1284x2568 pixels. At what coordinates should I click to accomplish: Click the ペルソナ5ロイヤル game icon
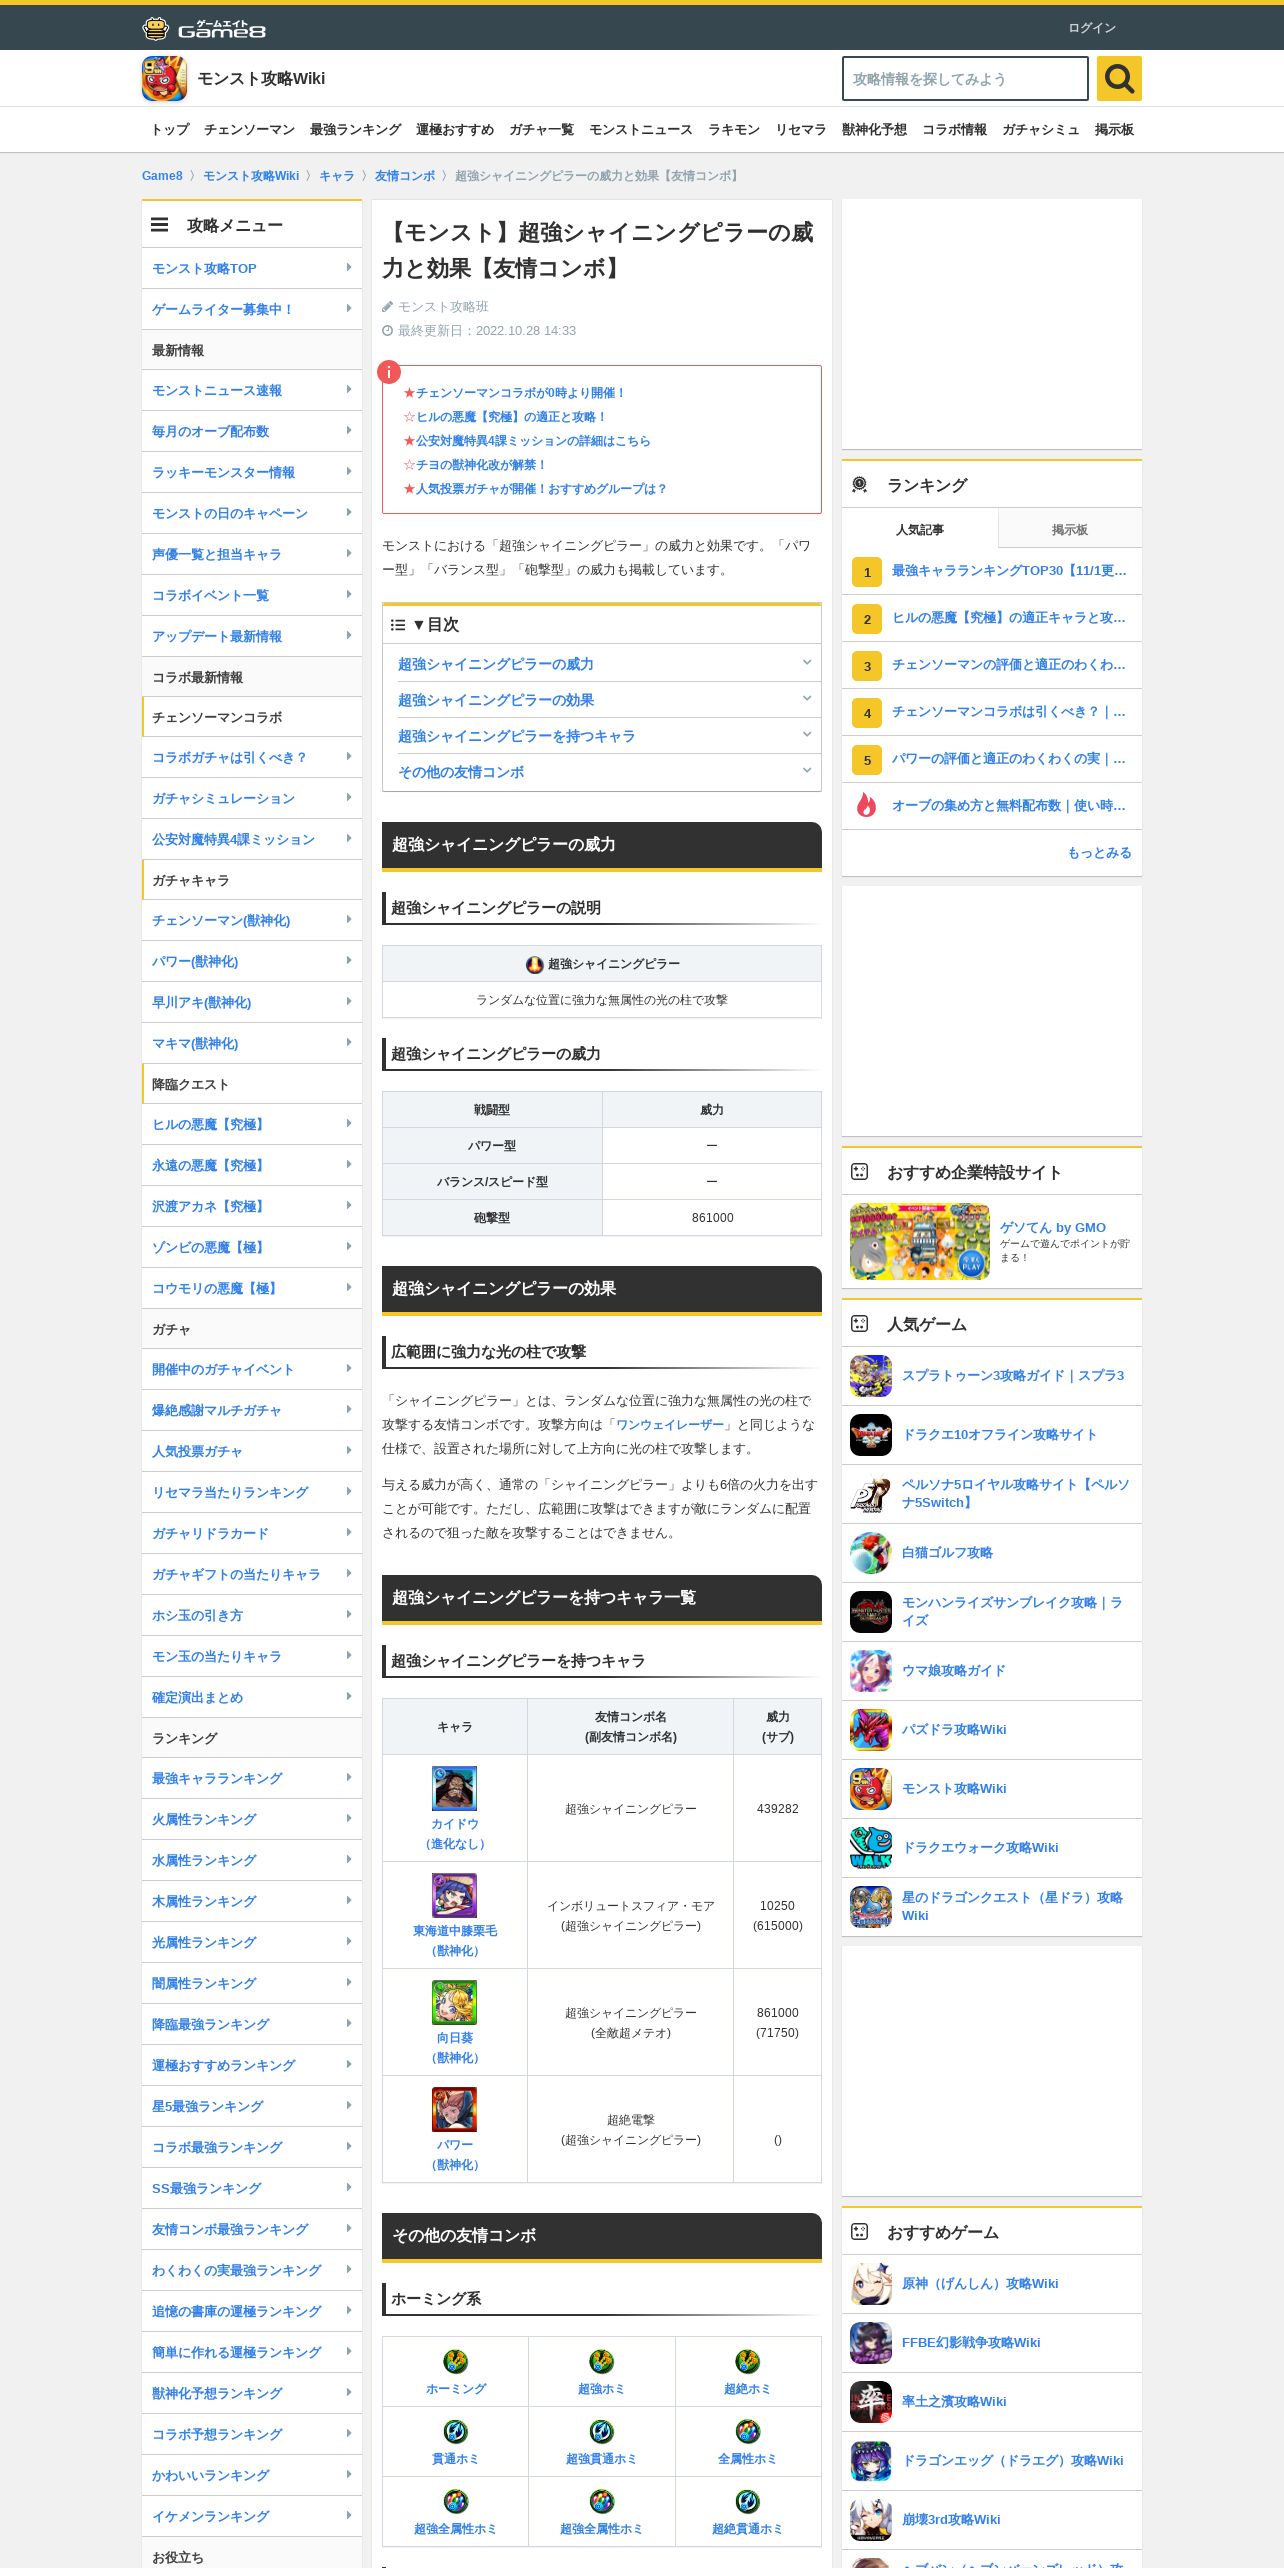pos(870,1494)
